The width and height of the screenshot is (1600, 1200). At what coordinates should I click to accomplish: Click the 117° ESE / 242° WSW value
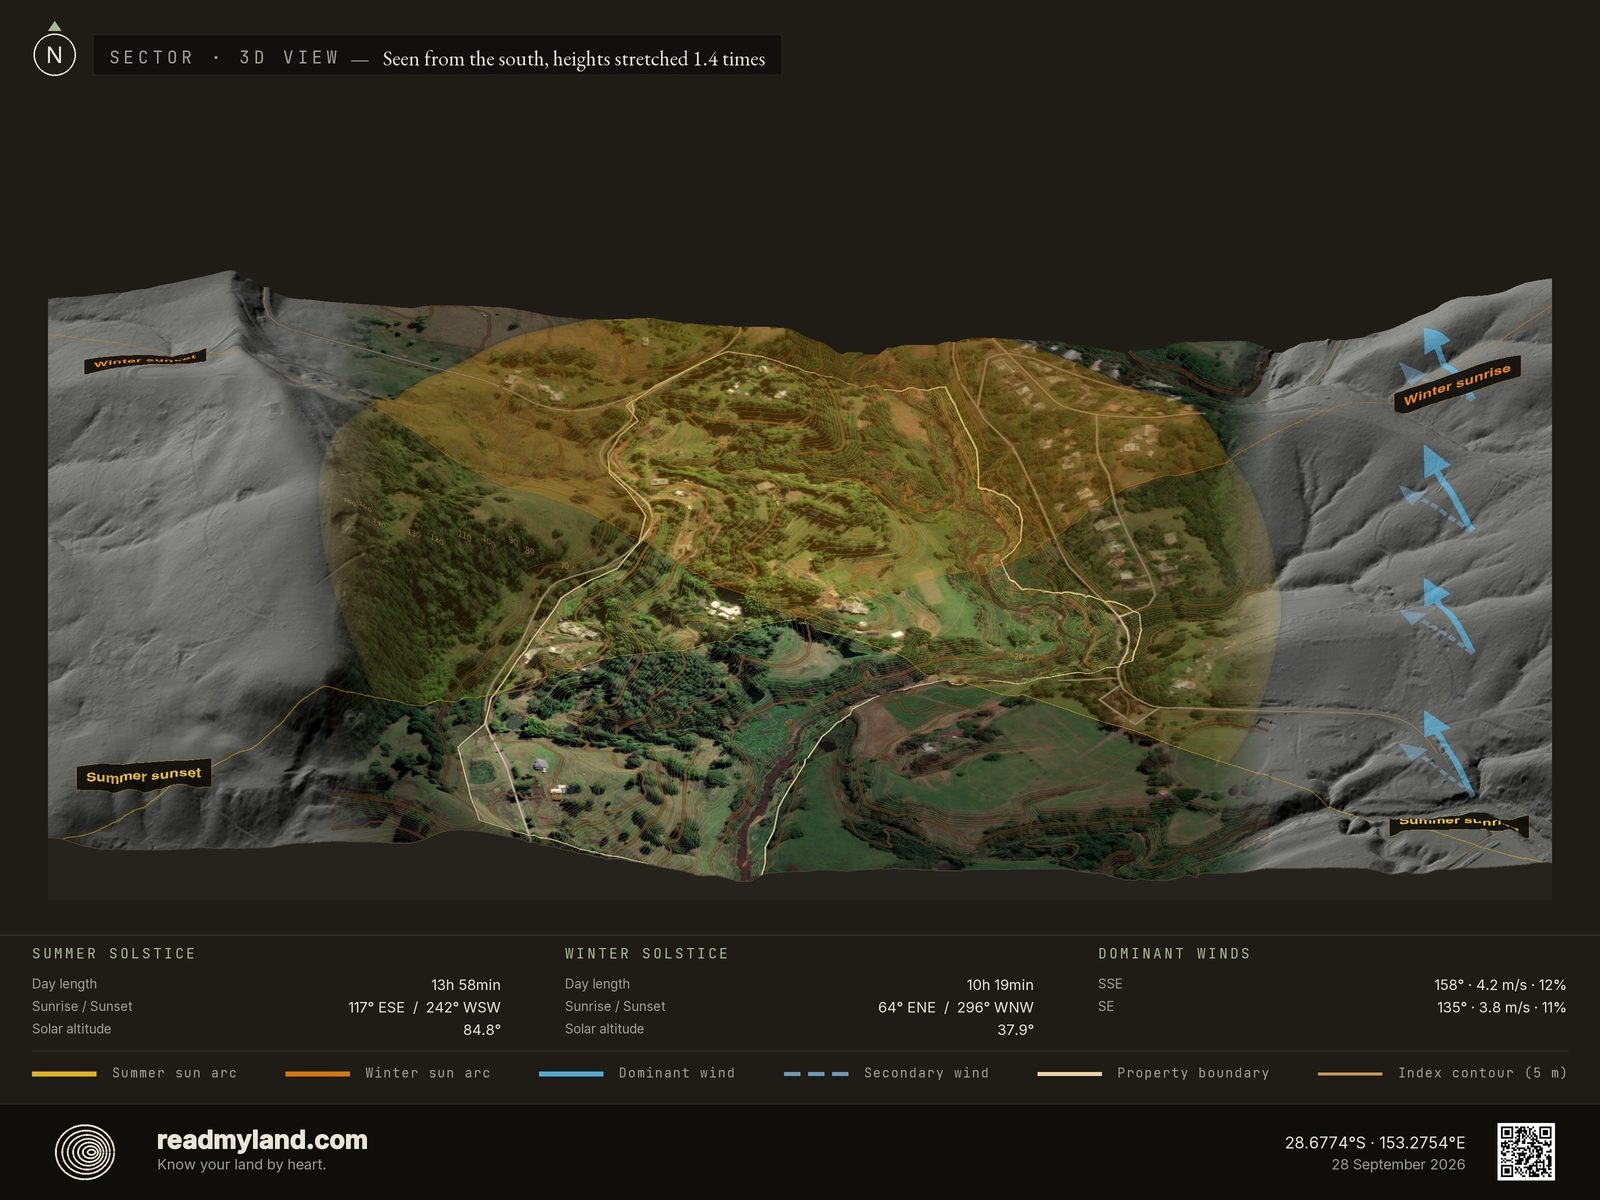tap(424, 1007)
